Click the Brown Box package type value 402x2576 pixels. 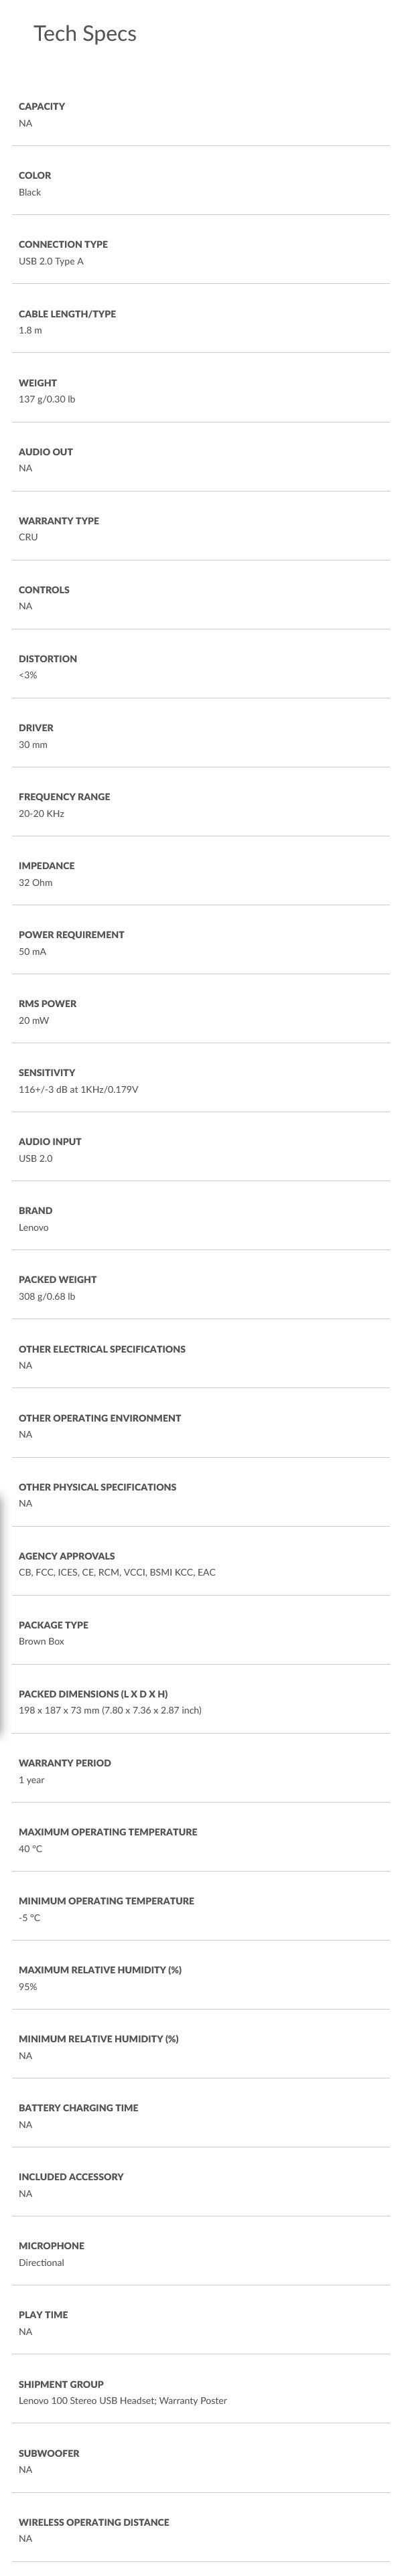tap(41, 1641)
